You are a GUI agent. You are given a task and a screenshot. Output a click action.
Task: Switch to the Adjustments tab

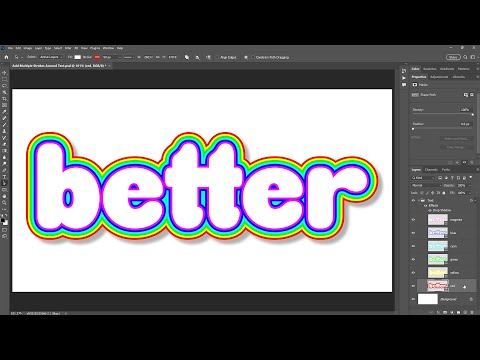[x=439, y=77]
